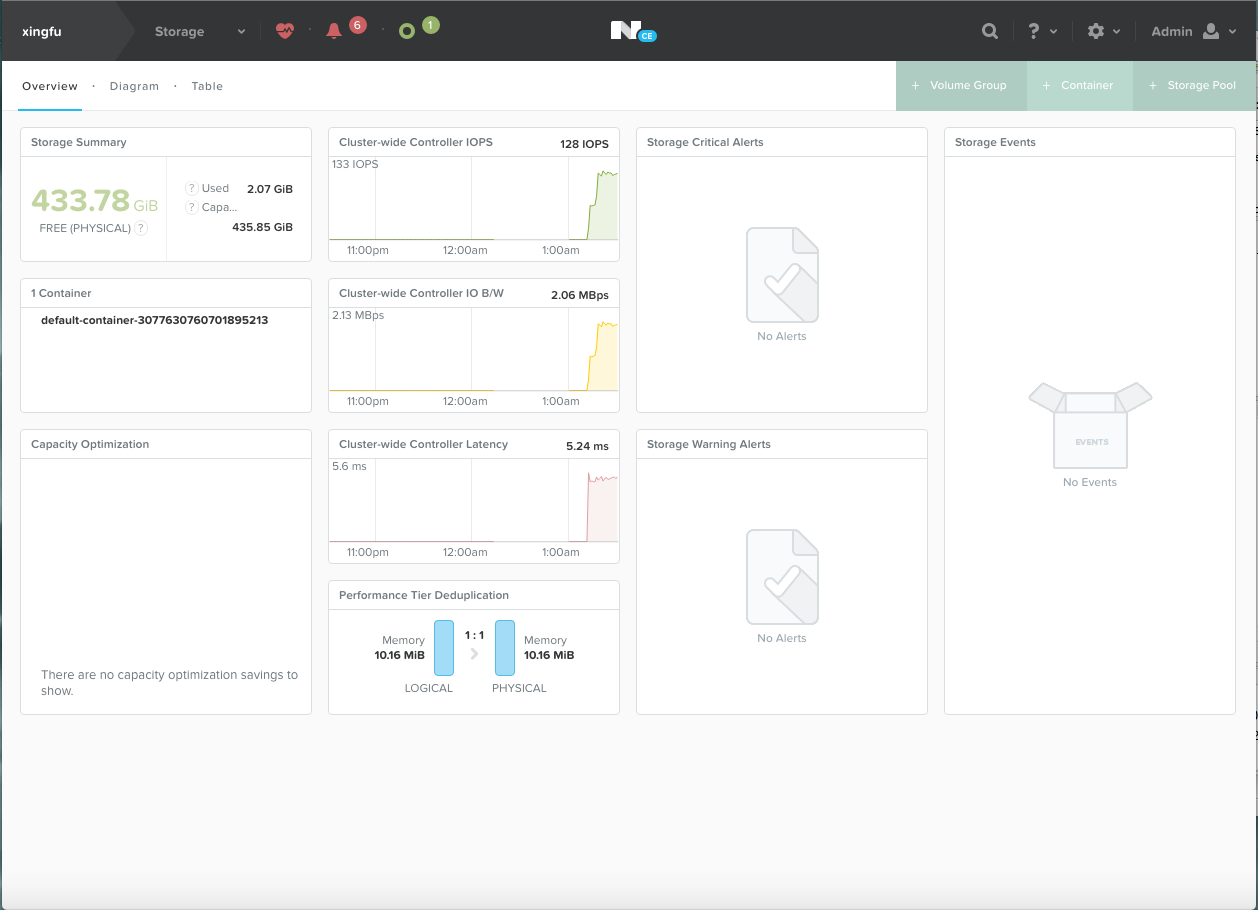1258x910 pixels.
Task: Click the Admin user avatar icon
Action: [x=1211, y=31]
